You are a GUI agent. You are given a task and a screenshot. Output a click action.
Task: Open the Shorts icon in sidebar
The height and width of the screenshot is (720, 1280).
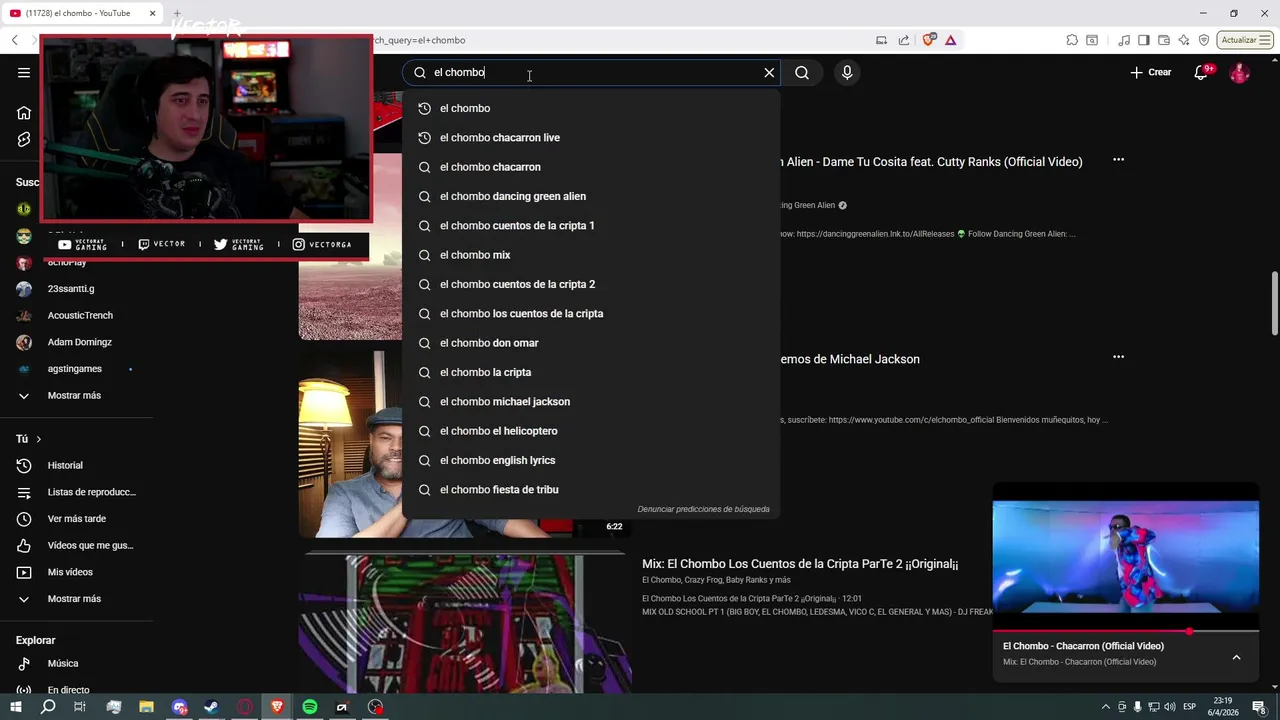point(24,140)
